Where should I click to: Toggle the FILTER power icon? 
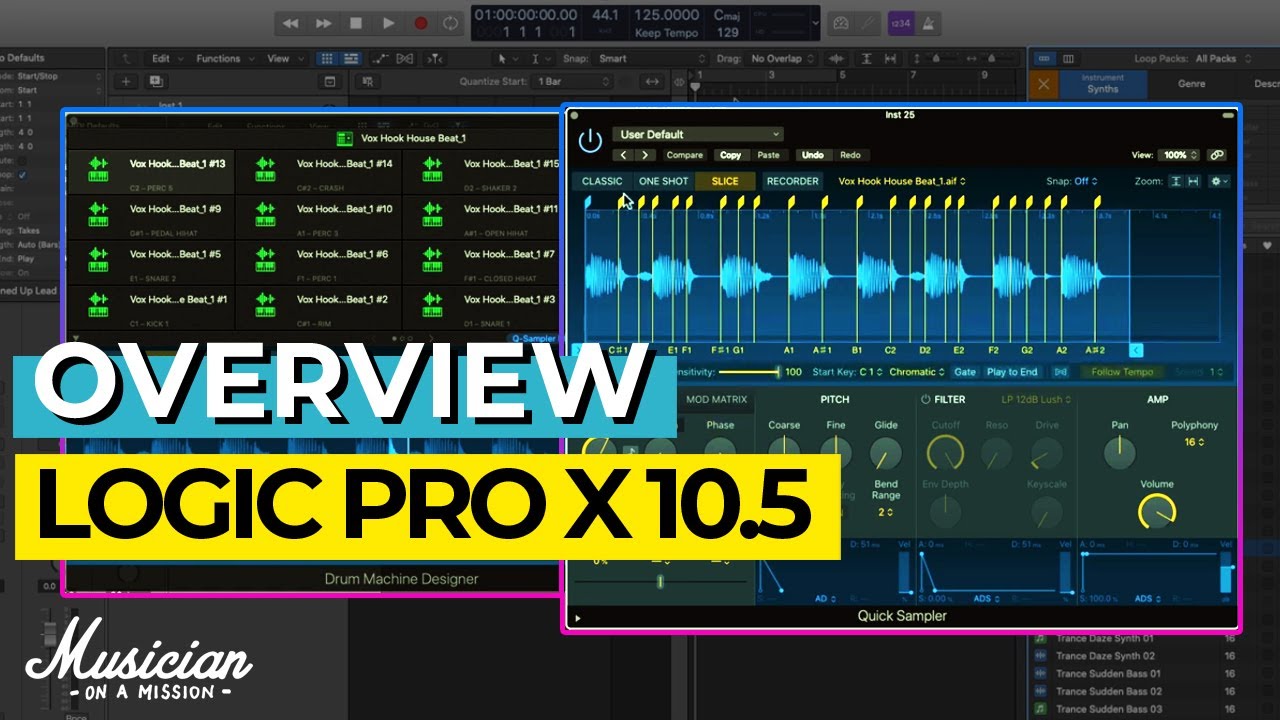coord(925,400)
